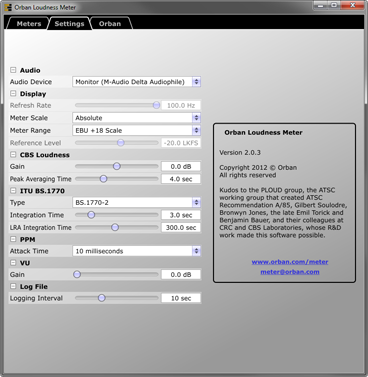This screenshot has width=368, height=377.
Task: Click the Audio Device label
Action: pos(31,82)
